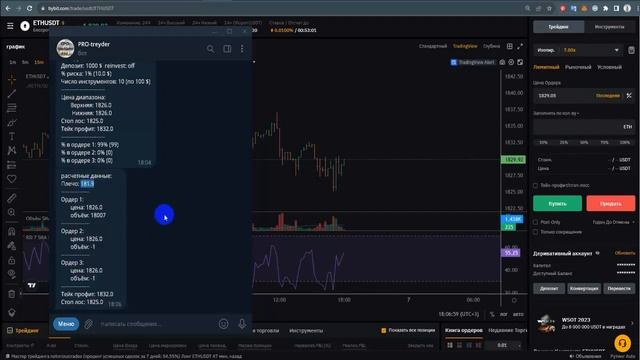640x360 pixels.
Task: Open the margin mode and leverage dropdown
Action: 578,50
